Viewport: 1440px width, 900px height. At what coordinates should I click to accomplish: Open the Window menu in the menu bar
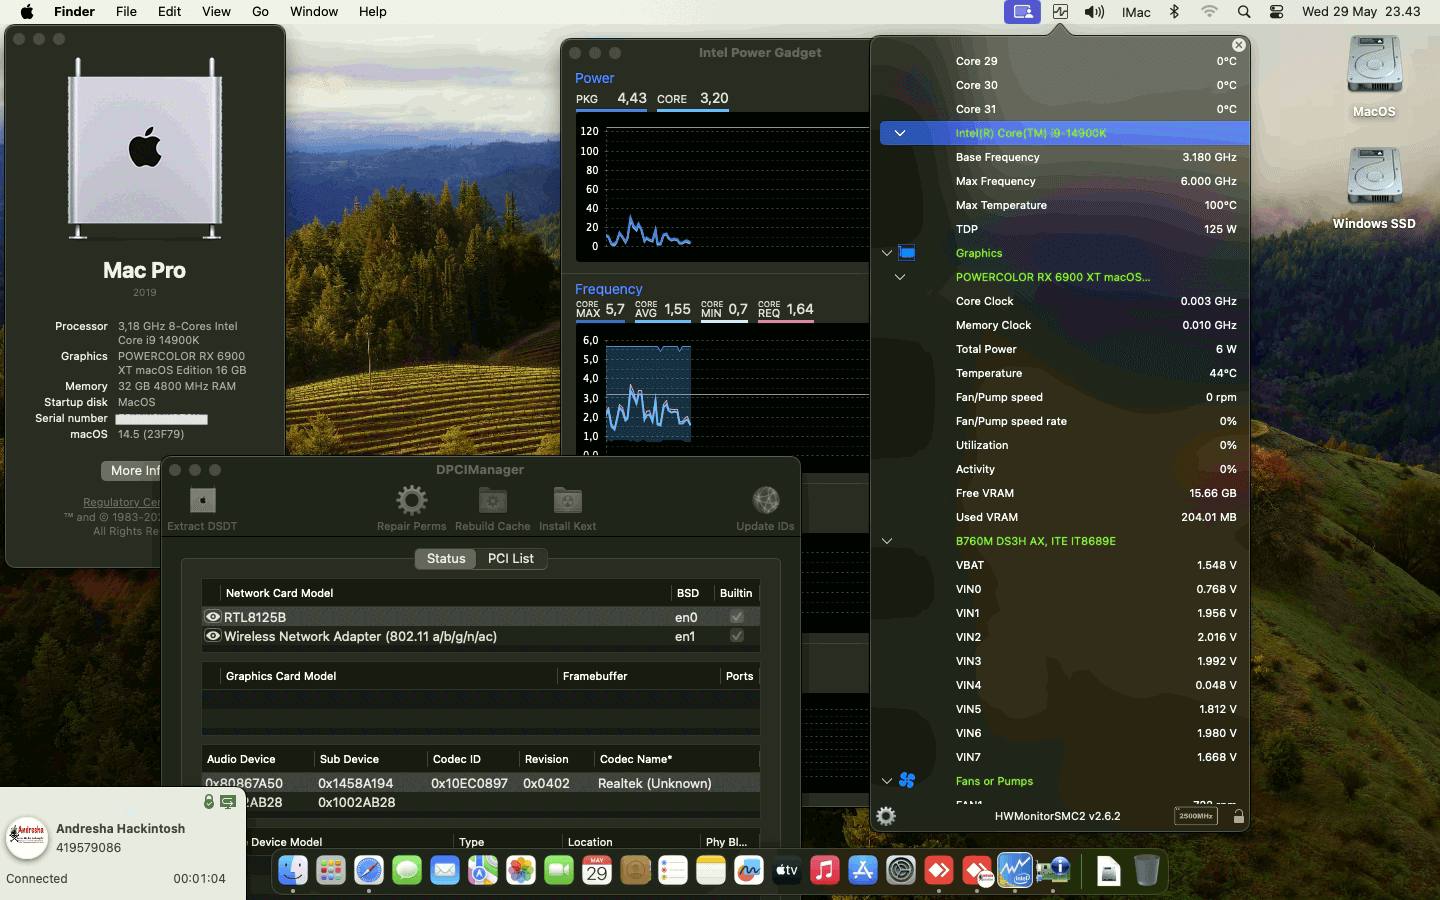[x=314, y=11]
